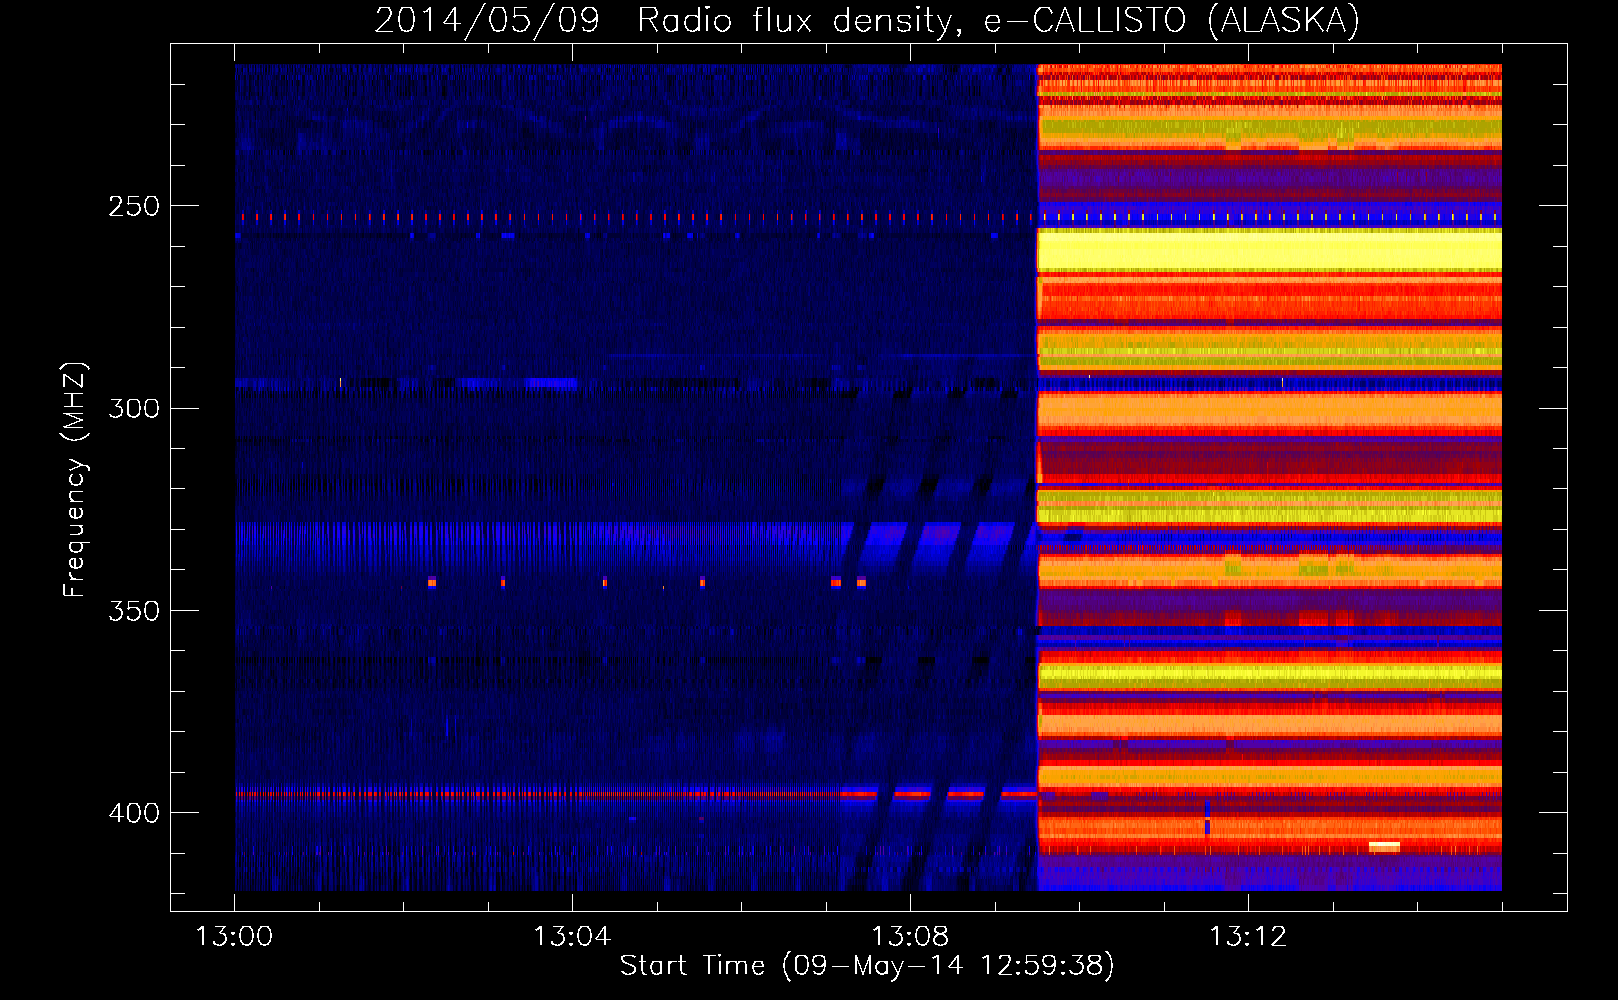Click the small white streak near 408 MHz
1618x1000 pixels.
pyautogui.click(x=1384, y=846)
